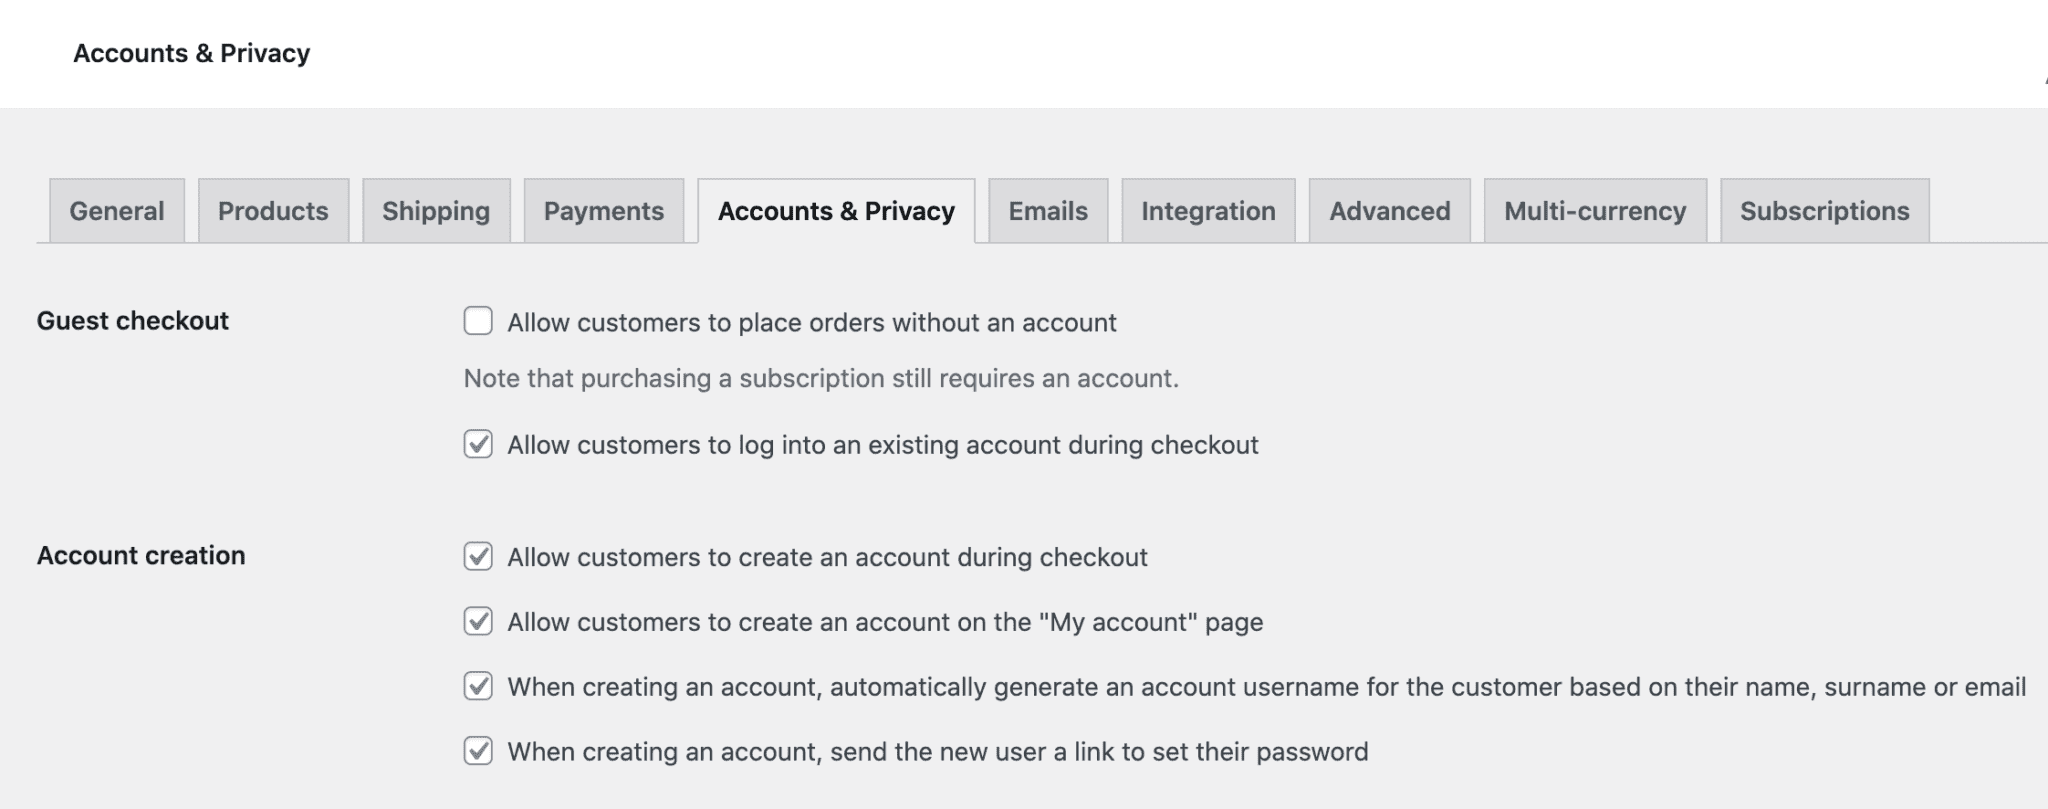The height and width of the screenshot is (809, 2048).
Task: Switch to the Products tab
Action: [x=273, y=211]
